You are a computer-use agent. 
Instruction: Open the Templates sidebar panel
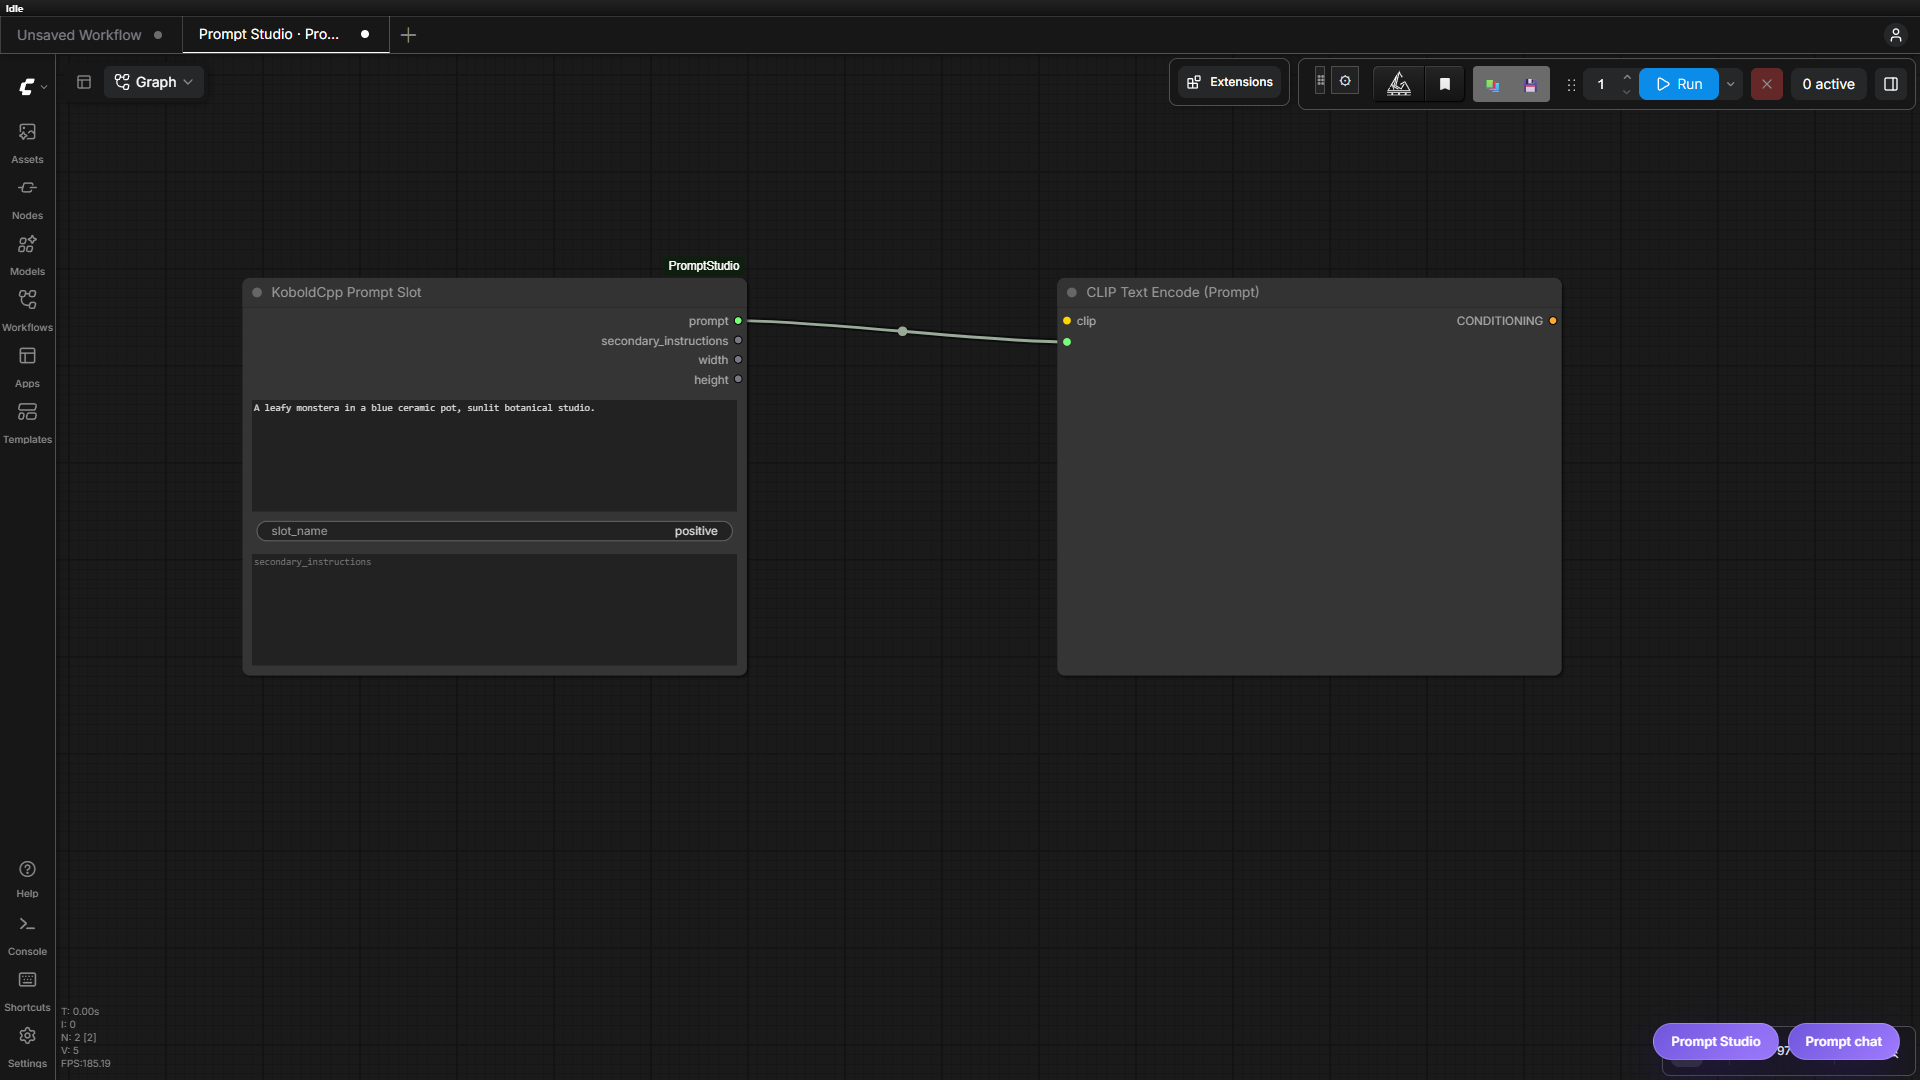(27, 422)
